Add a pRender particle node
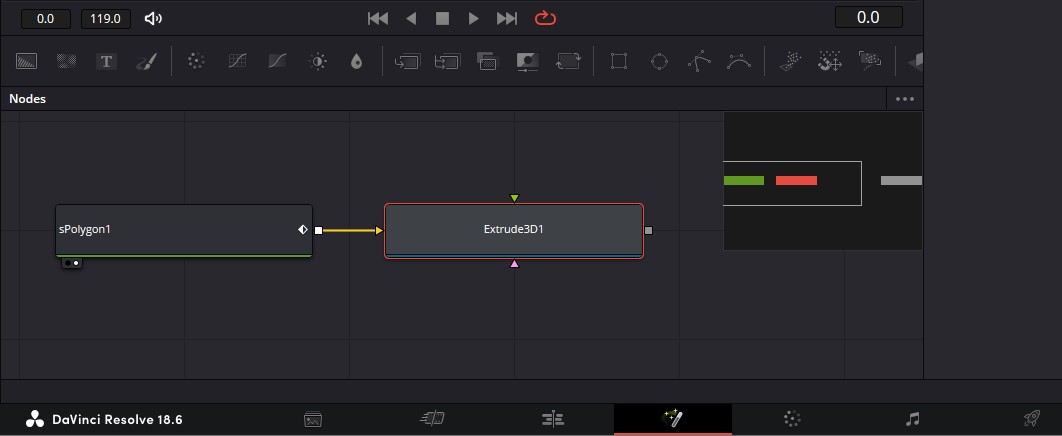 pos(870,62)
